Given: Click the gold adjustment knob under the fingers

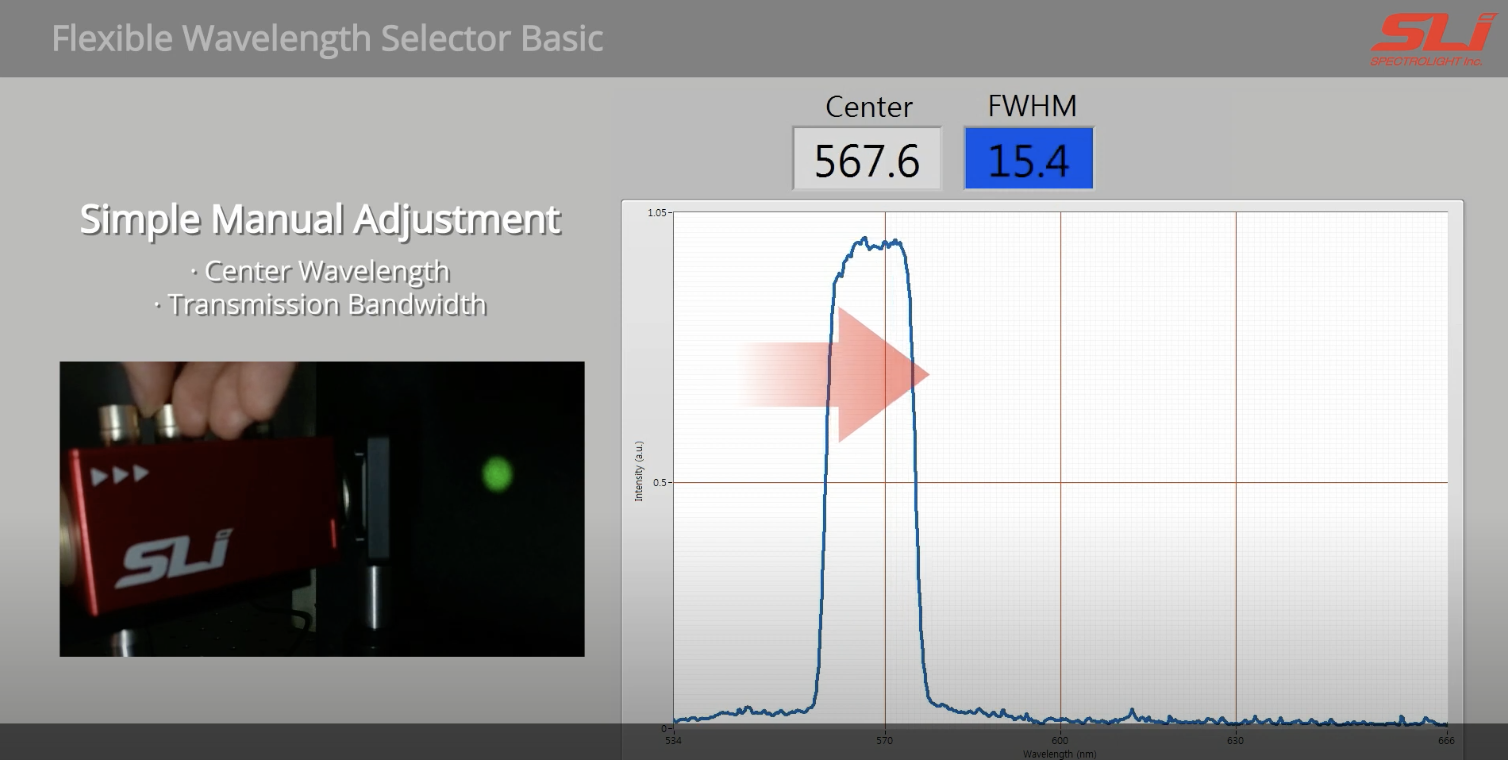Looking at the screenshot, I should [x=118, y=421].
